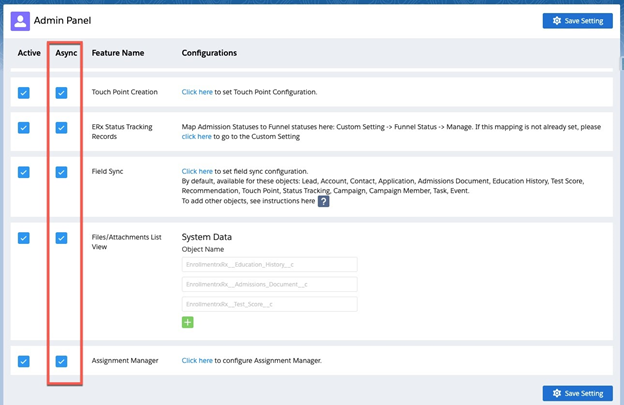Follow 'click here' link to Custom Setting
The width and height of the screenshot is (624, 405).
click(197, 137)
